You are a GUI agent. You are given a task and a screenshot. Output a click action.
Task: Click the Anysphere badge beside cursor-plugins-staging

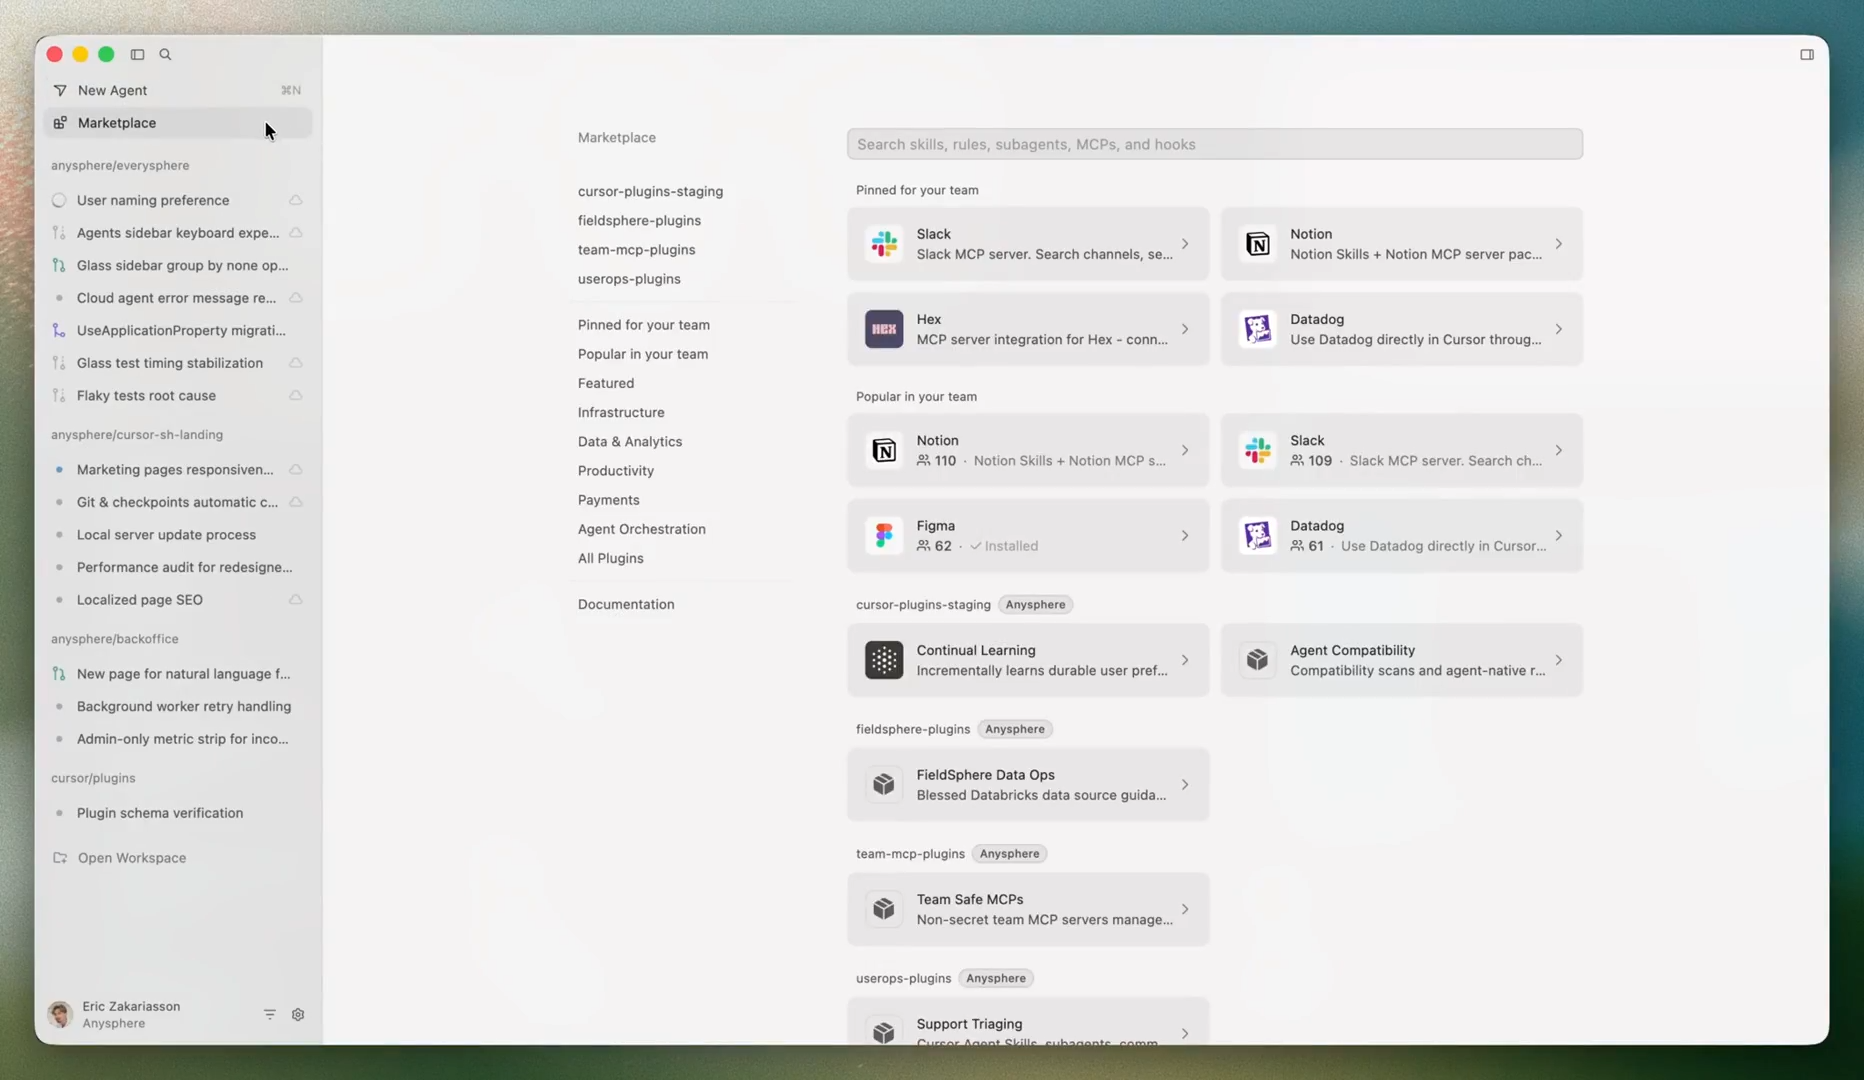[x=1035, y=605]
